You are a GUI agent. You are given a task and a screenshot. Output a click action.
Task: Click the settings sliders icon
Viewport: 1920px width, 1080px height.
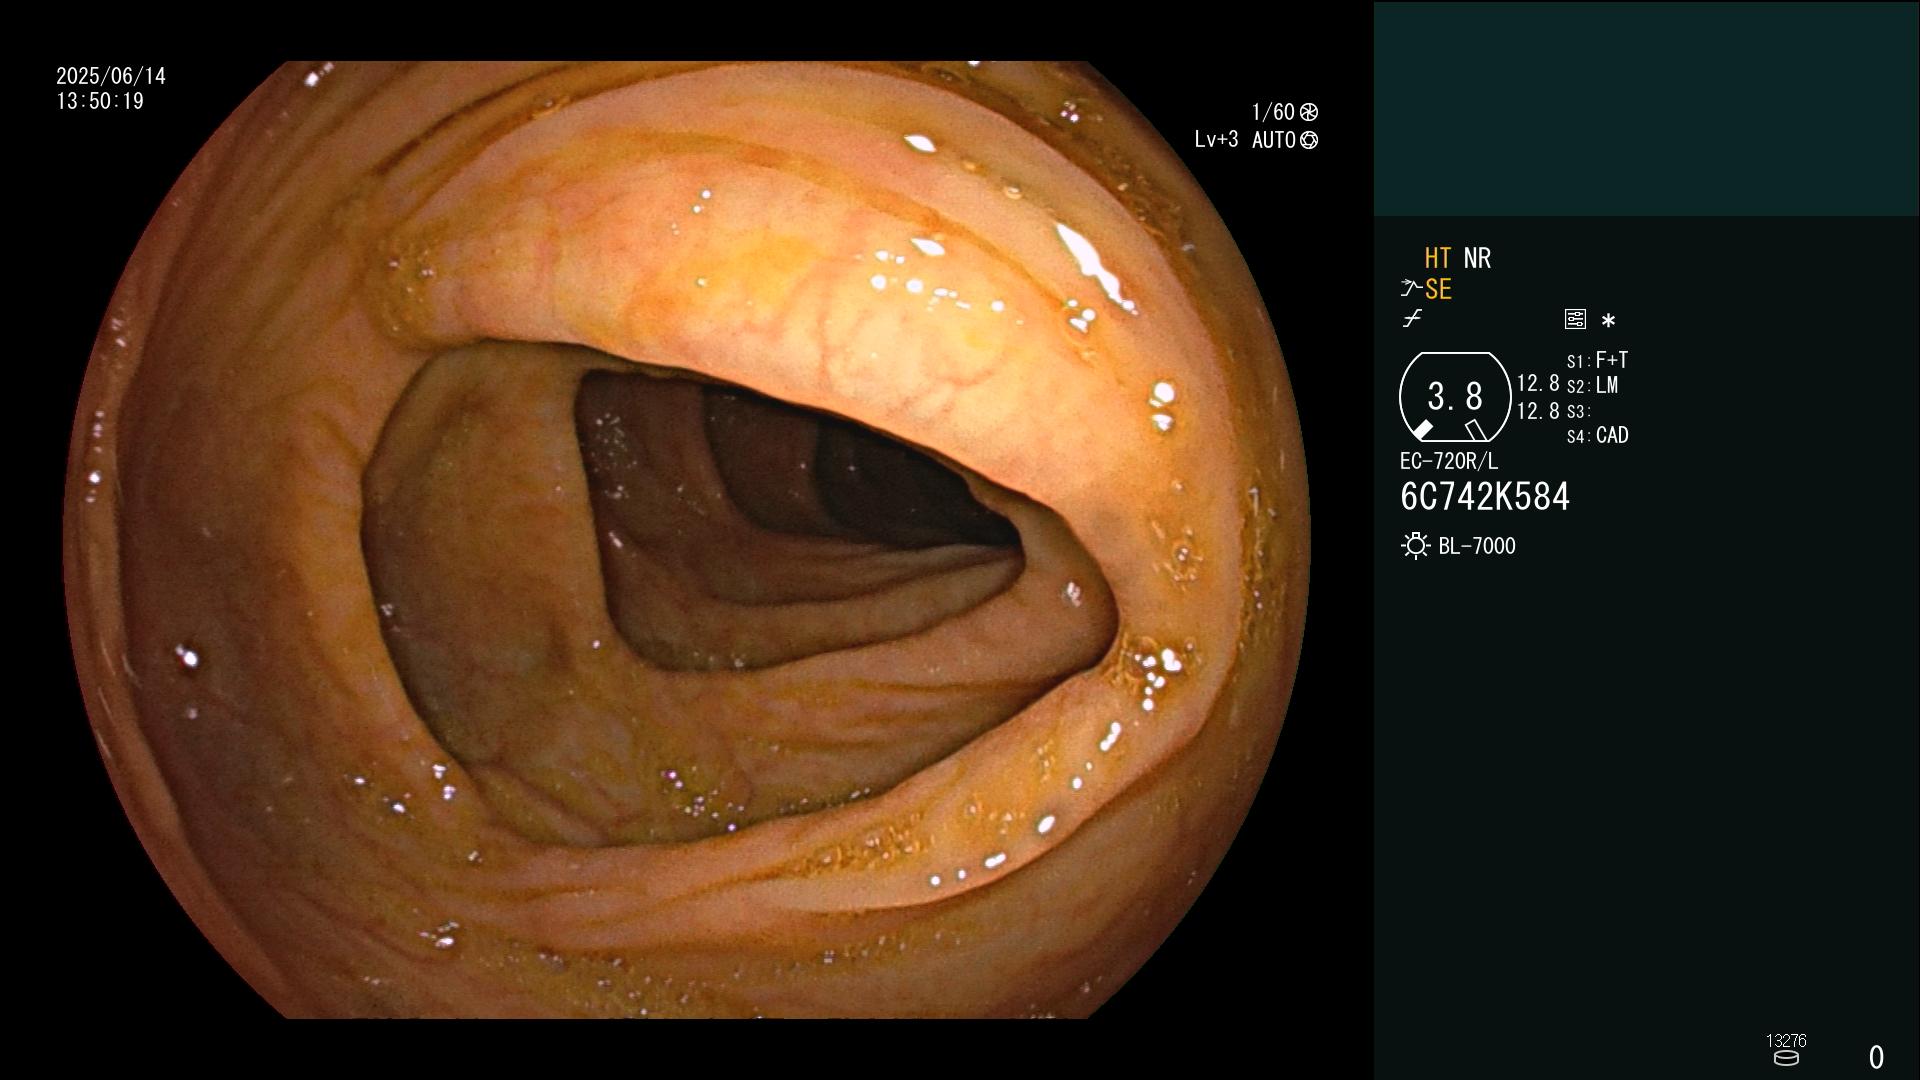click(x=1575, y=319)
